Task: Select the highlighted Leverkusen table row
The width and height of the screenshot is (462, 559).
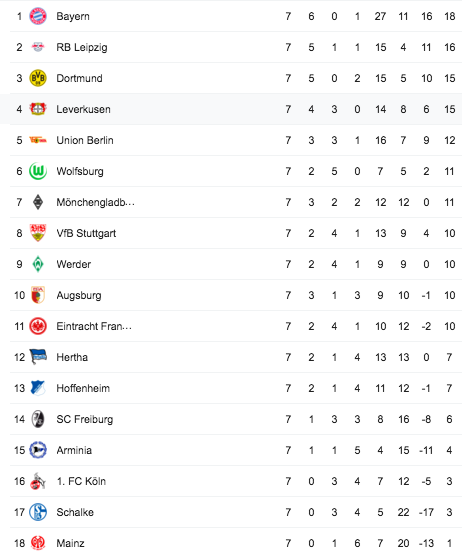Action: point(231,109)
